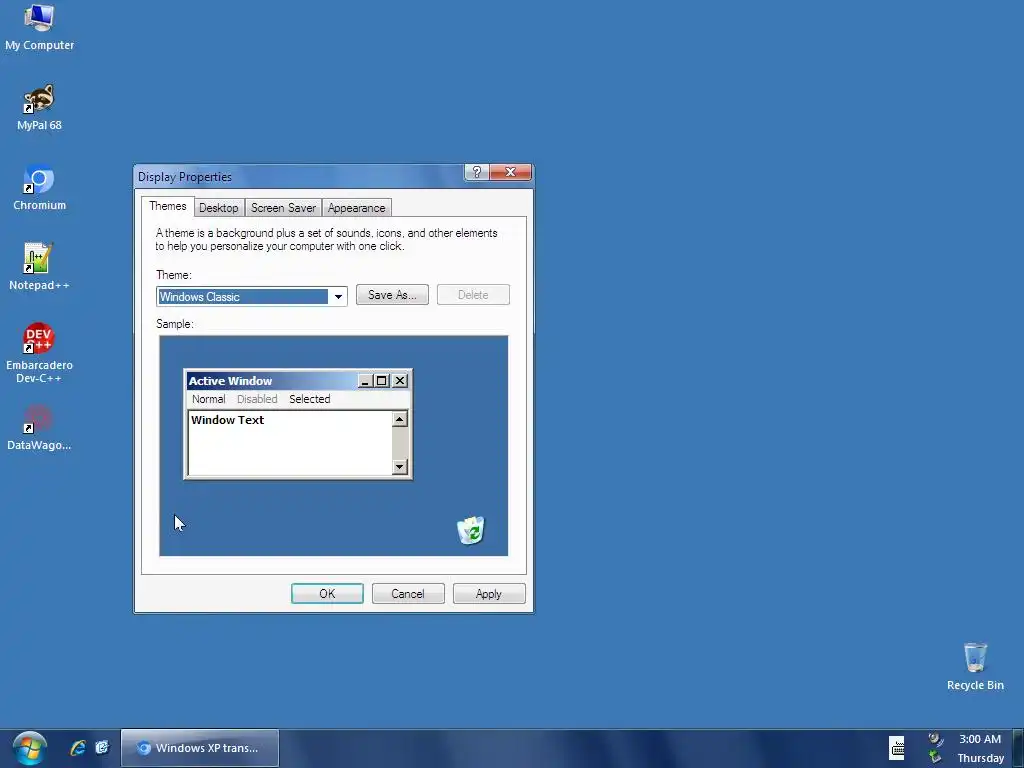Switch to the Desktop tab
Viewport: 1024px width, 768px height.
(219, 208)
